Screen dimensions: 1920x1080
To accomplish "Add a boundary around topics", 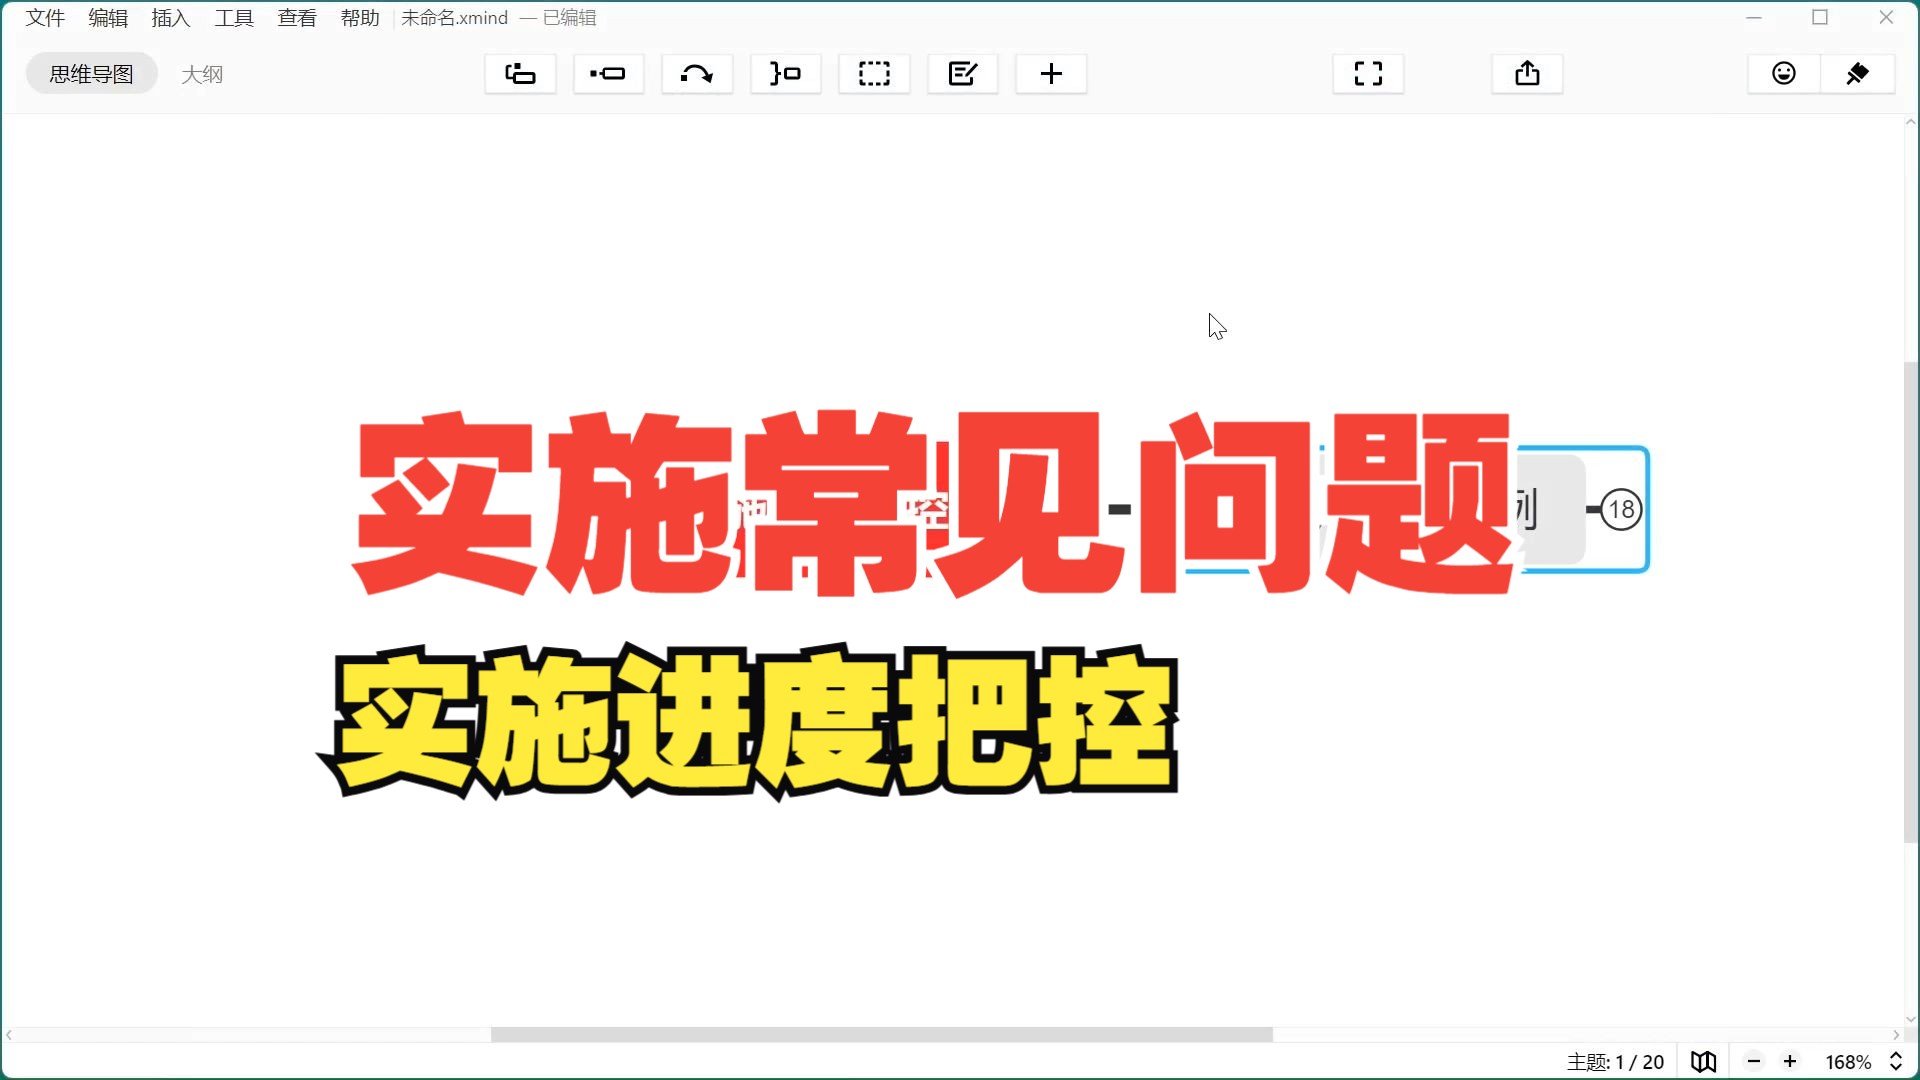I will (x=874, y=74).
